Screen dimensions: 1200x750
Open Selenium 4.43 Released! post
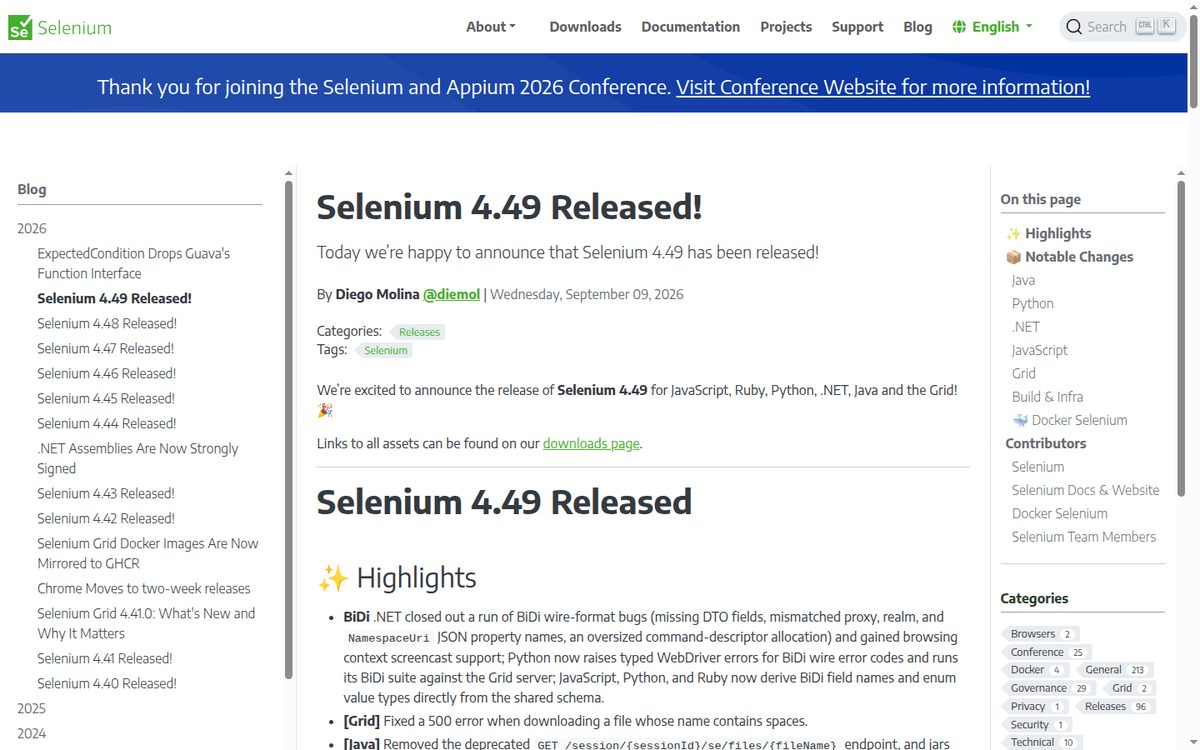pyautogui.click(x=106, y=493)
